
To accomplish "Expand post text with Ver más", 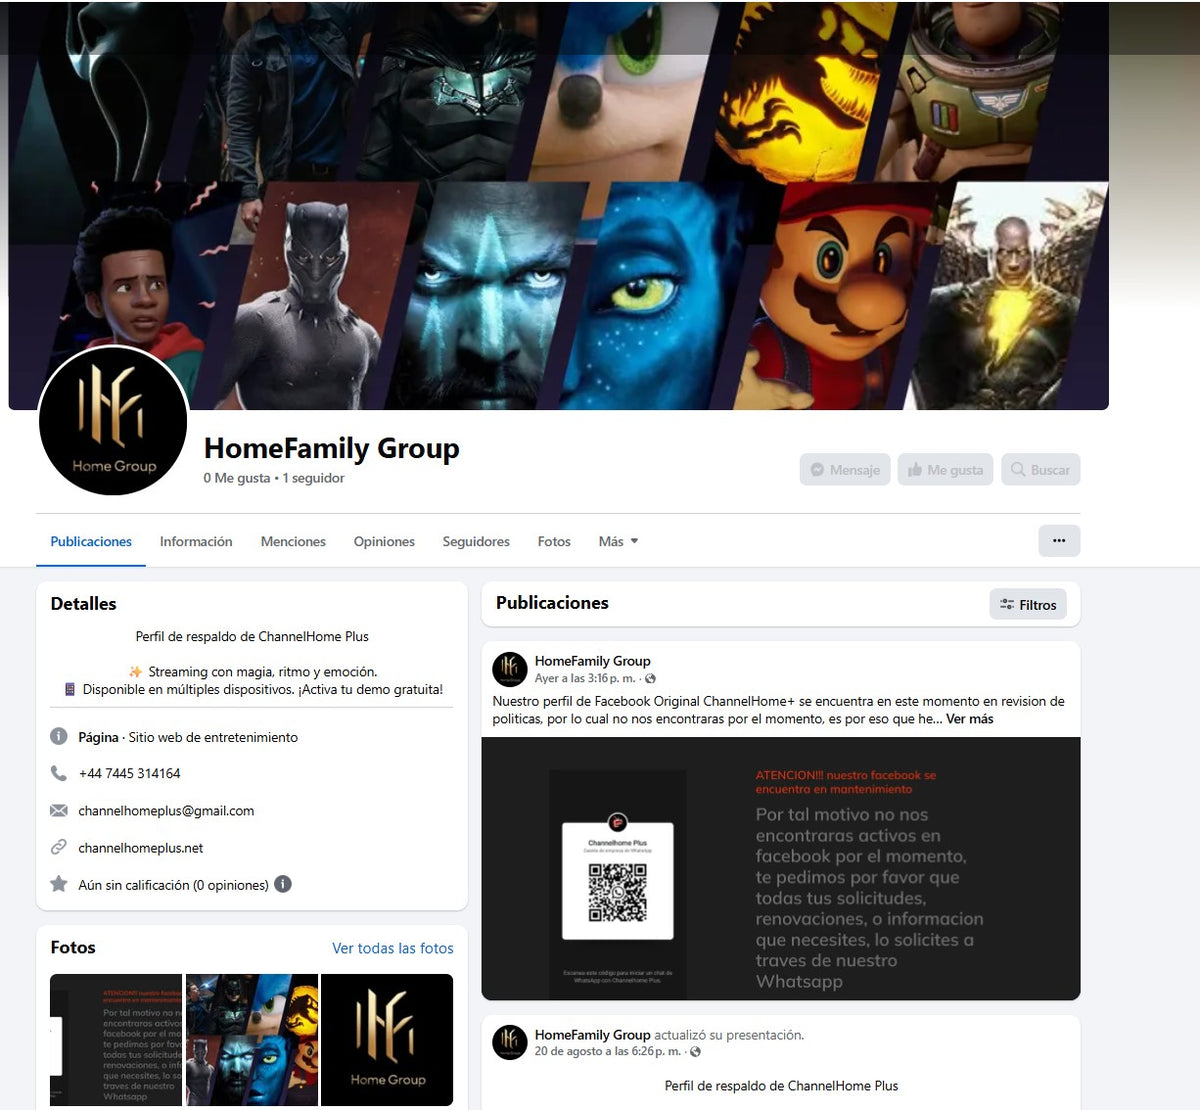I will point(969,719).
